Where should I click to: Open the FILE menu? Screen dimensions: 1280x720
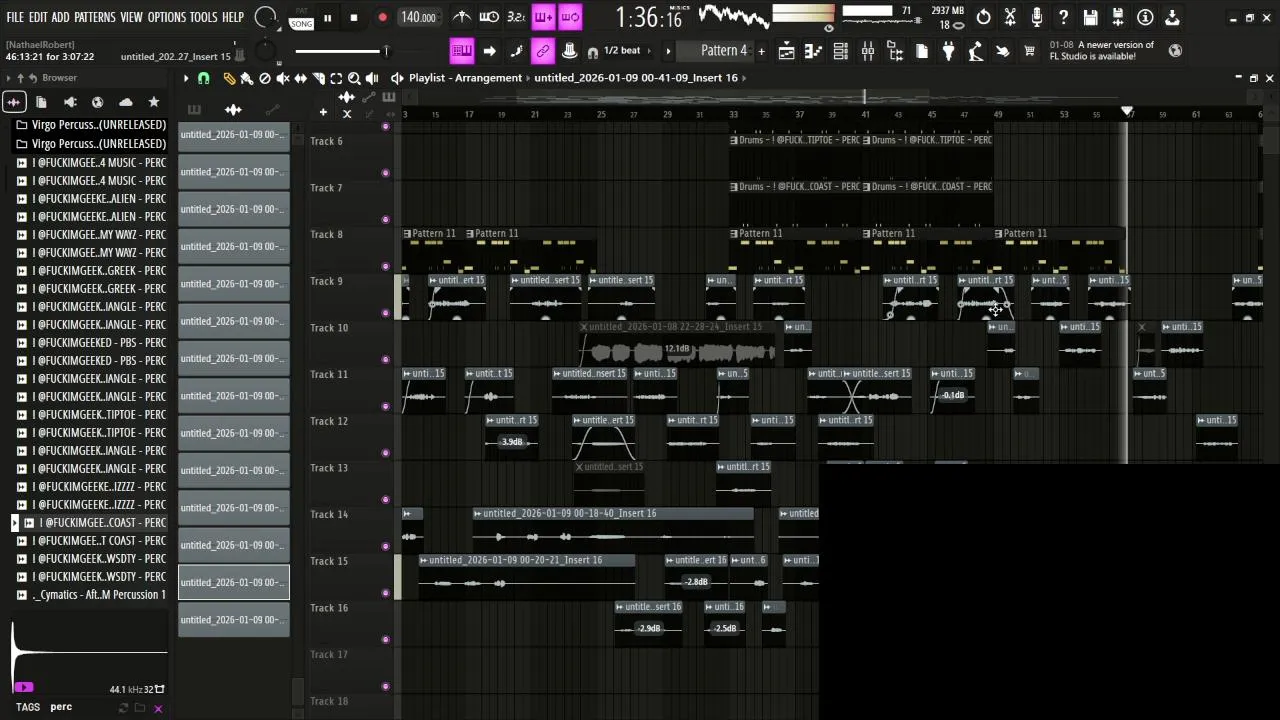coord(15,17)
